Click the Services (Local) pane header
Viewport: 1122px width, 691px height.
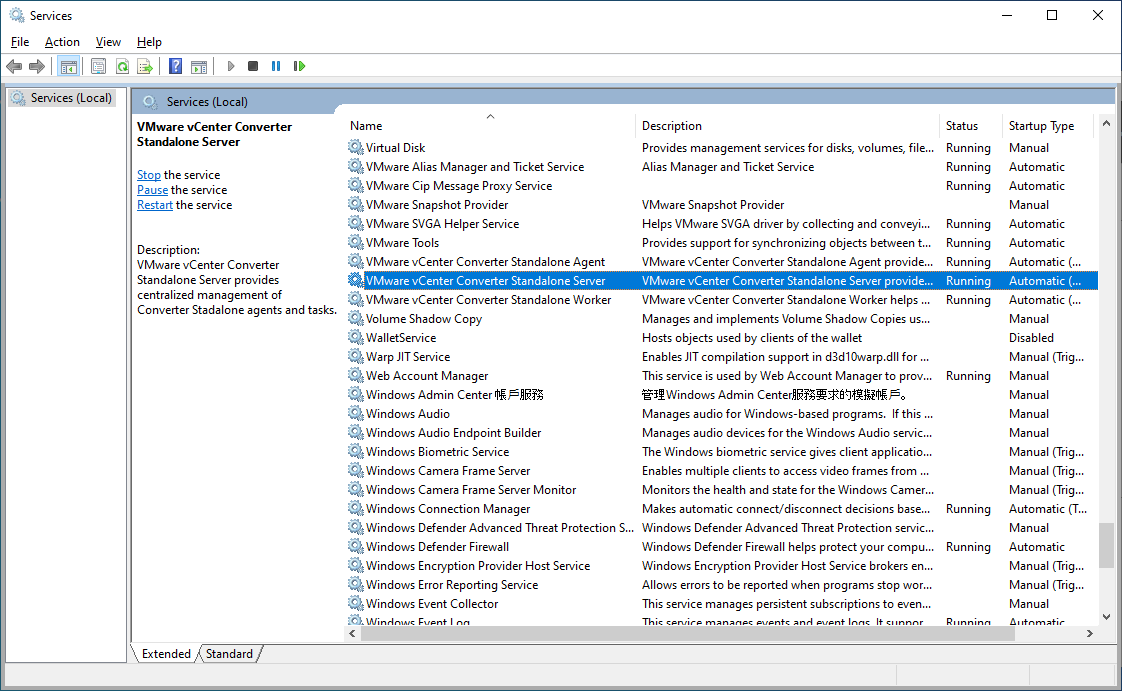(x=623, y=102)
